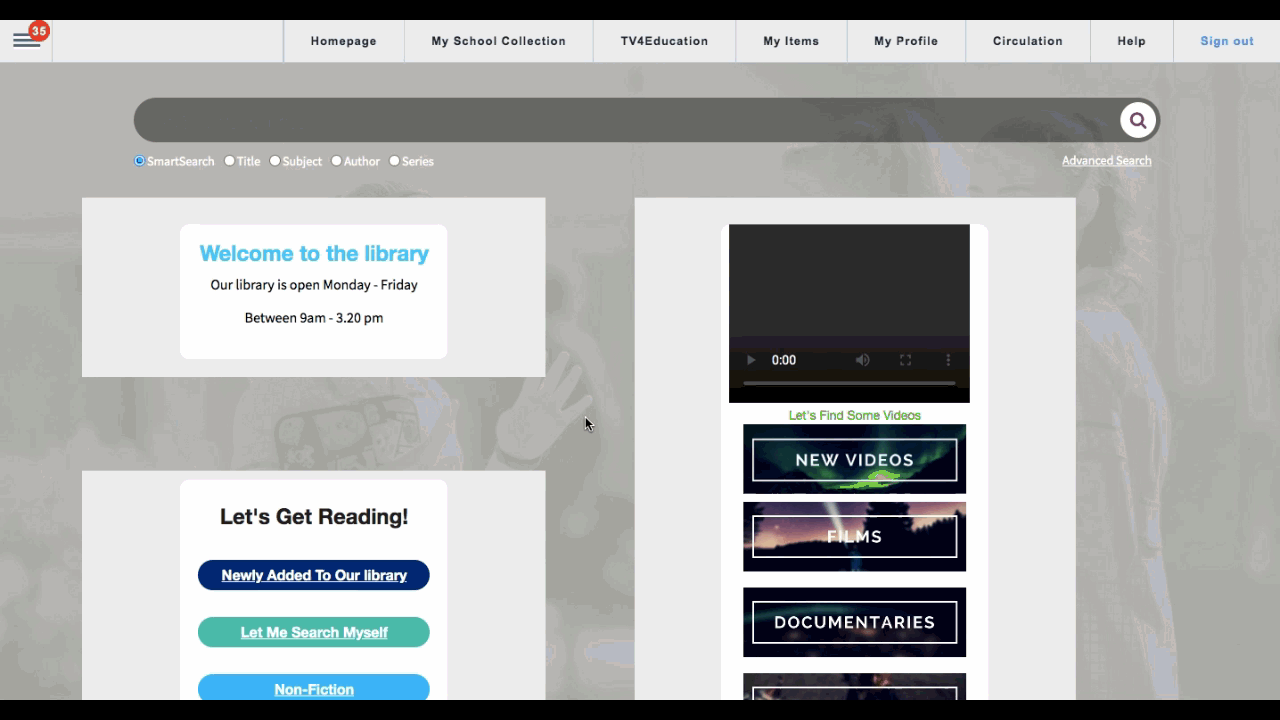Select the Subject search option

tap(275, 161)
